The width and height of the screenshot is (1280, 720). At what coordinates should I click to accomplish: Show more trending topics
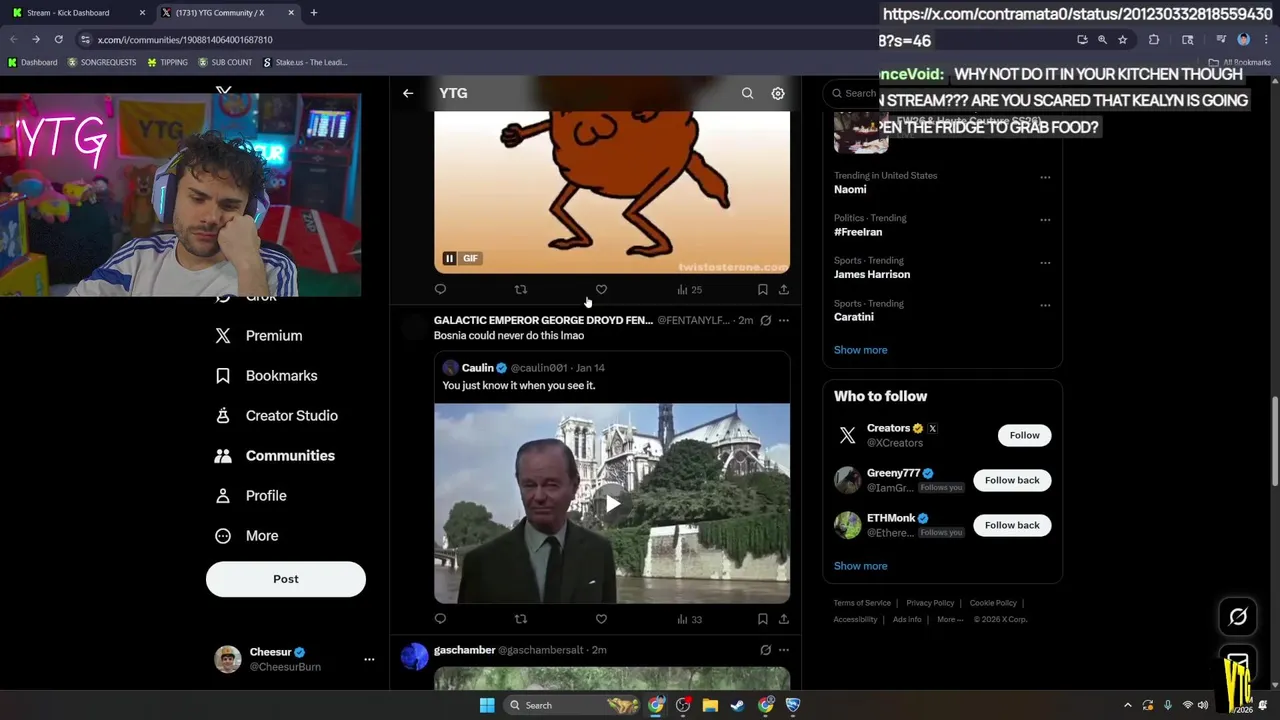861,350
